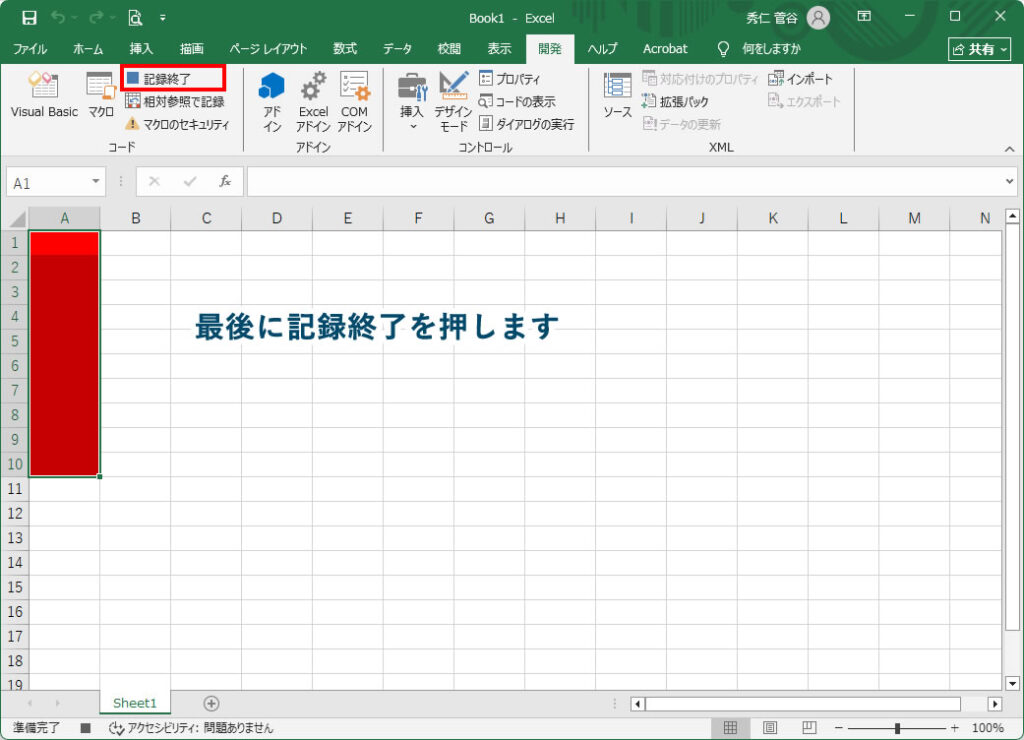Open COM アドイン dialog
The height and width of the screenshot is (740, 1024).
[x=355, y=102]
